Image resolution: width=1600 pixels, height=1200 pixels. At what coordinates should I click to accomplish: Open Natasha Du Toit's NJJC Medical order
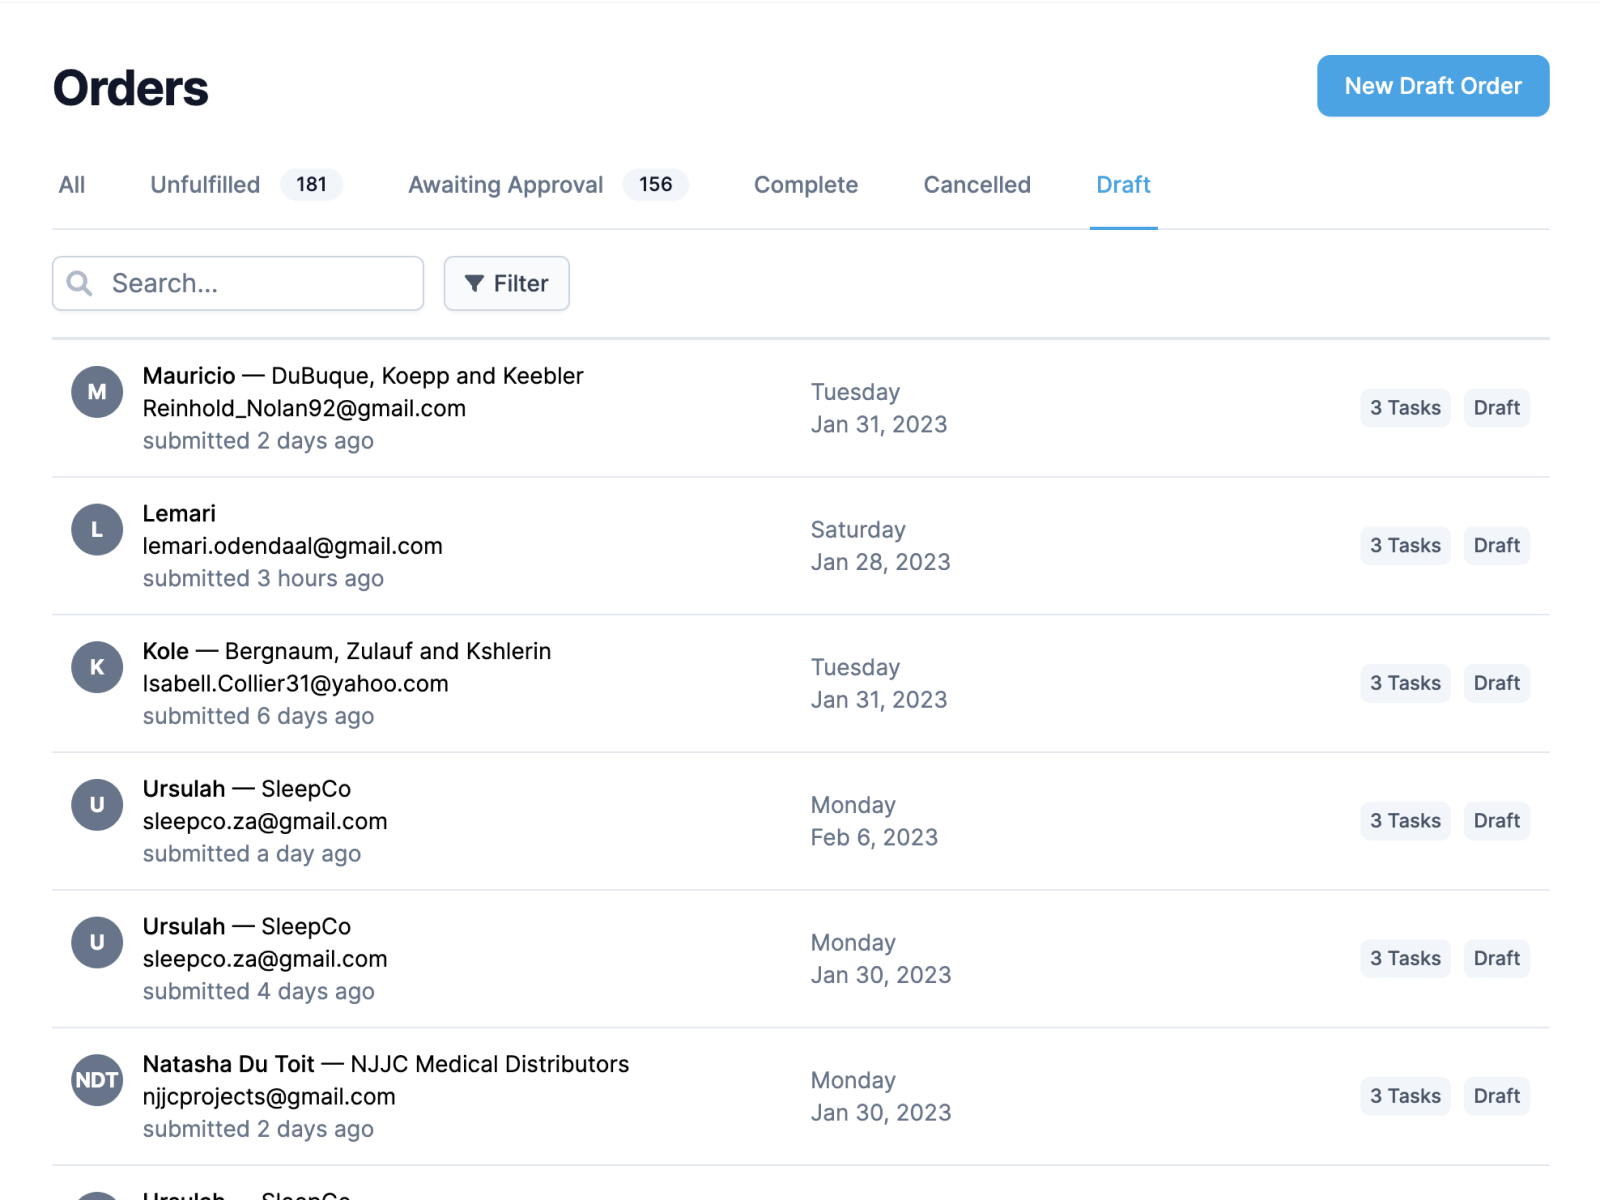tap(385, 1064)
